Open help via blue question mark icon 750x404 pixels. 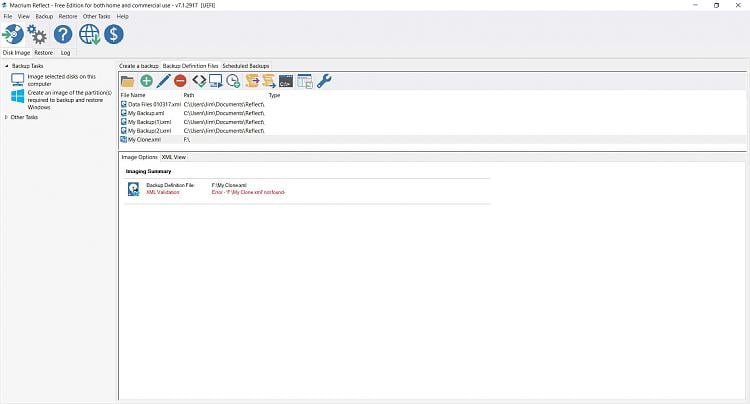[63, 34]
